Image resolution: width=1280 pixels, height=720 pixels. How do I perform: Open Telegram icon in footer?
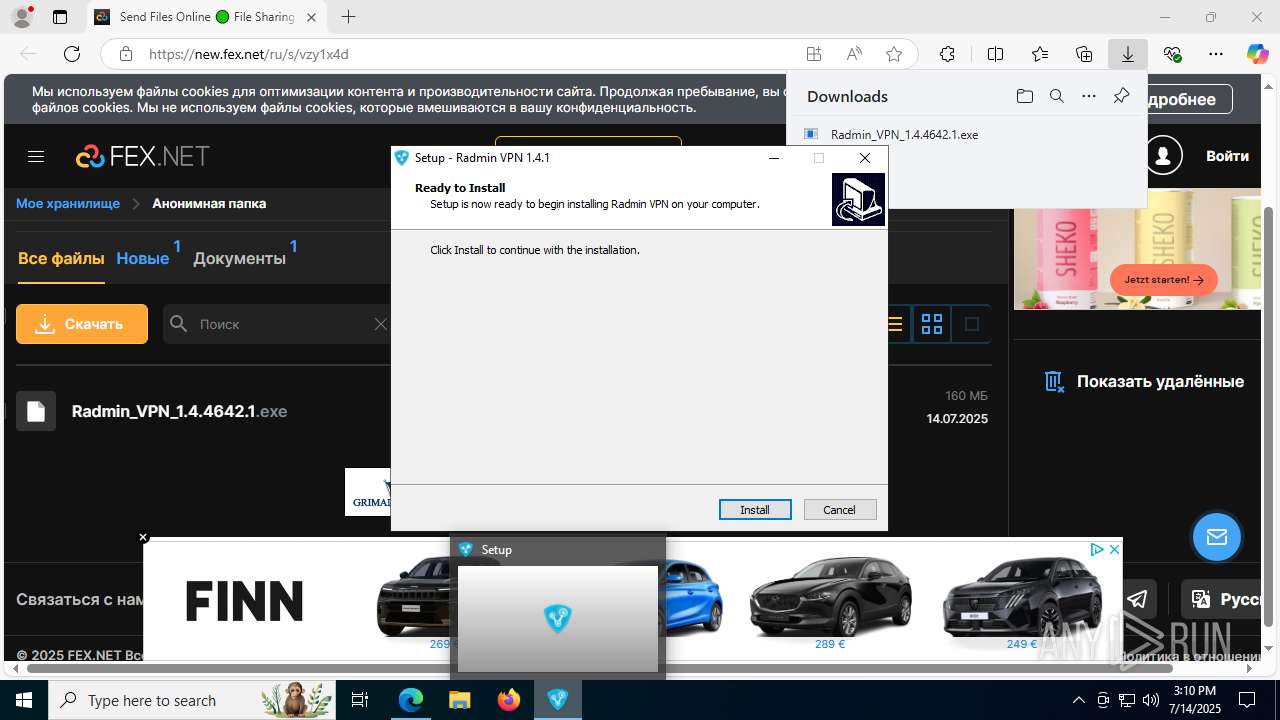coord(1137,599)
